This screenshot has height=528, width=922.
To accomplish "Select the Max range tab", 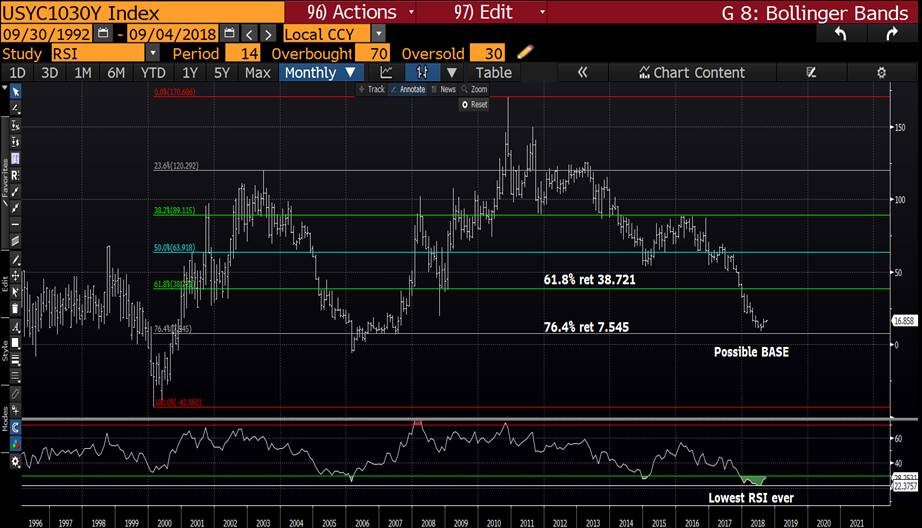I will (x=258, y=72).
